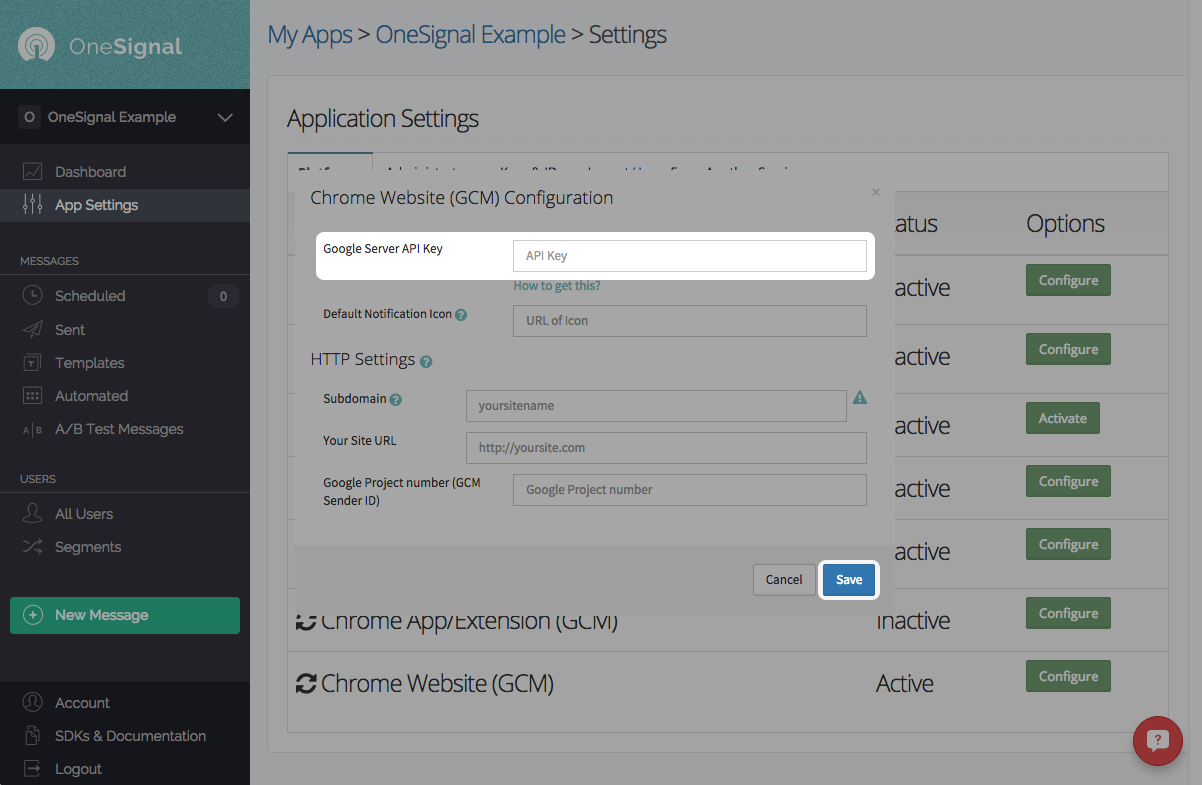
Task: Focus the Your Site URL input
Action: (665, 448)
